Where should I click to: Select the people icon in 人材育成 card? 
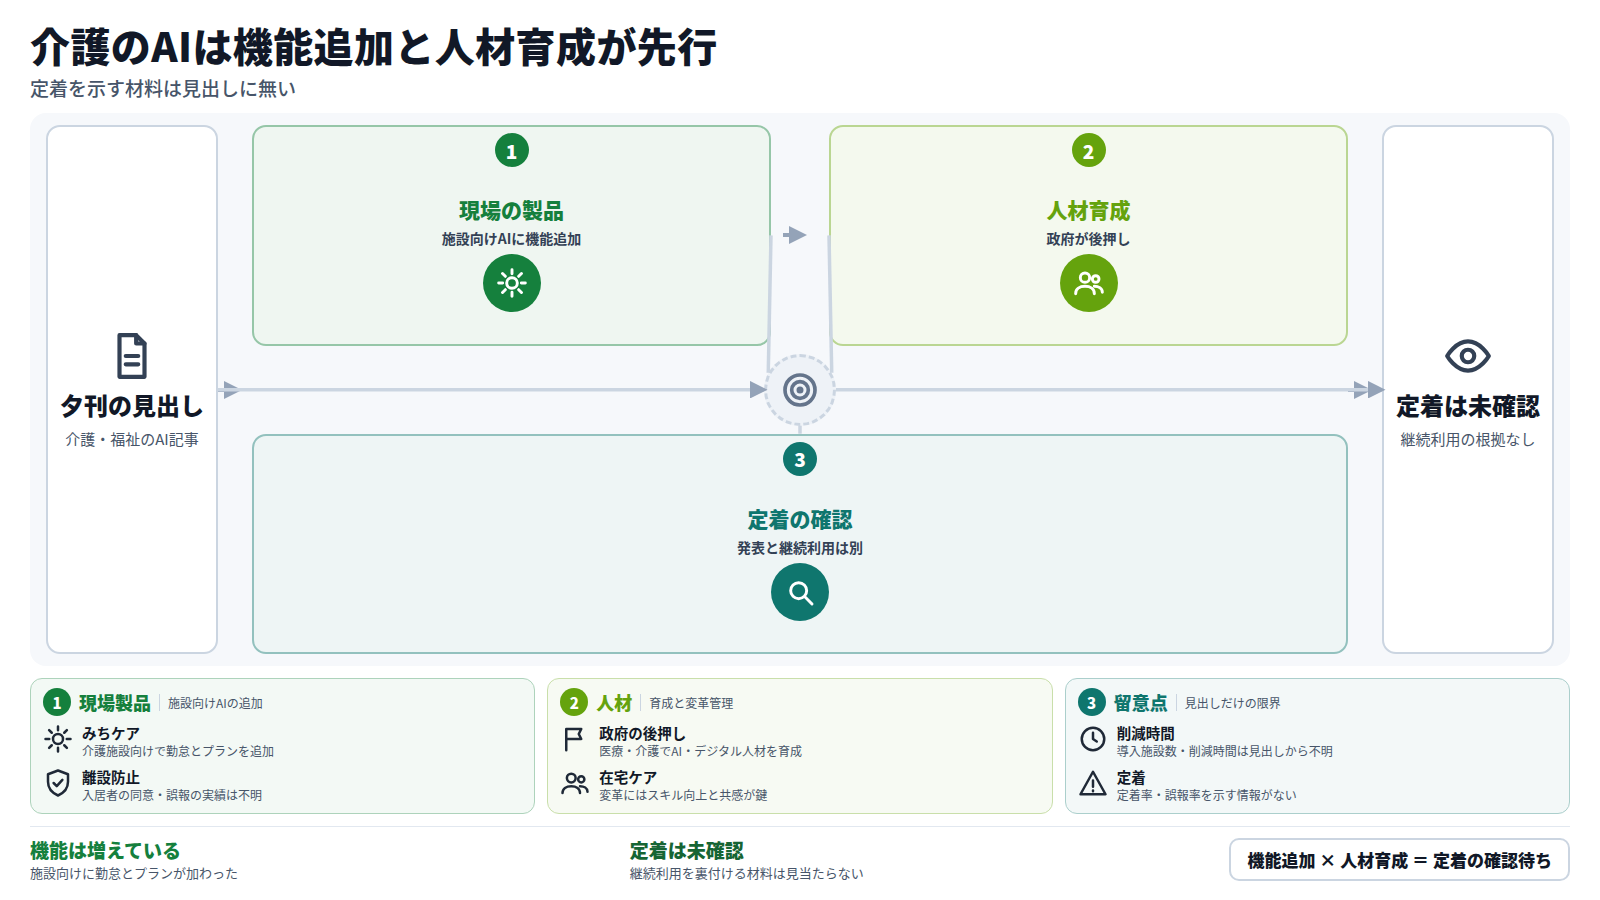(x=1089, y=283)
